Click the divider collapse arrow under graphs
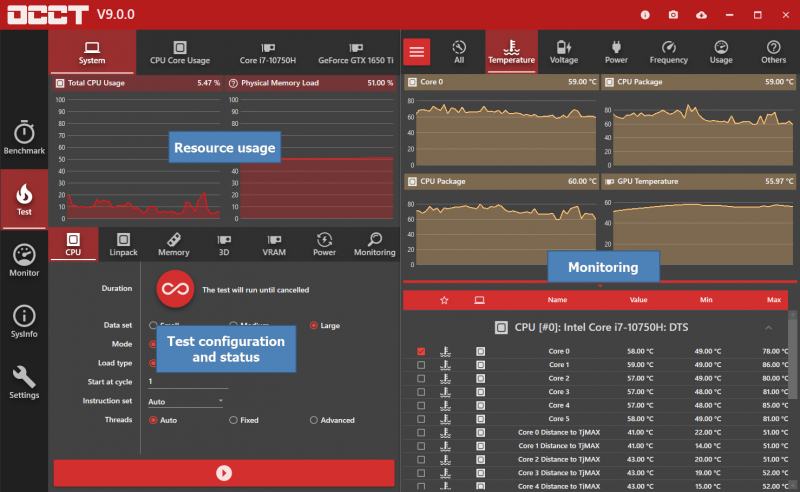 (x=600, y=286)
